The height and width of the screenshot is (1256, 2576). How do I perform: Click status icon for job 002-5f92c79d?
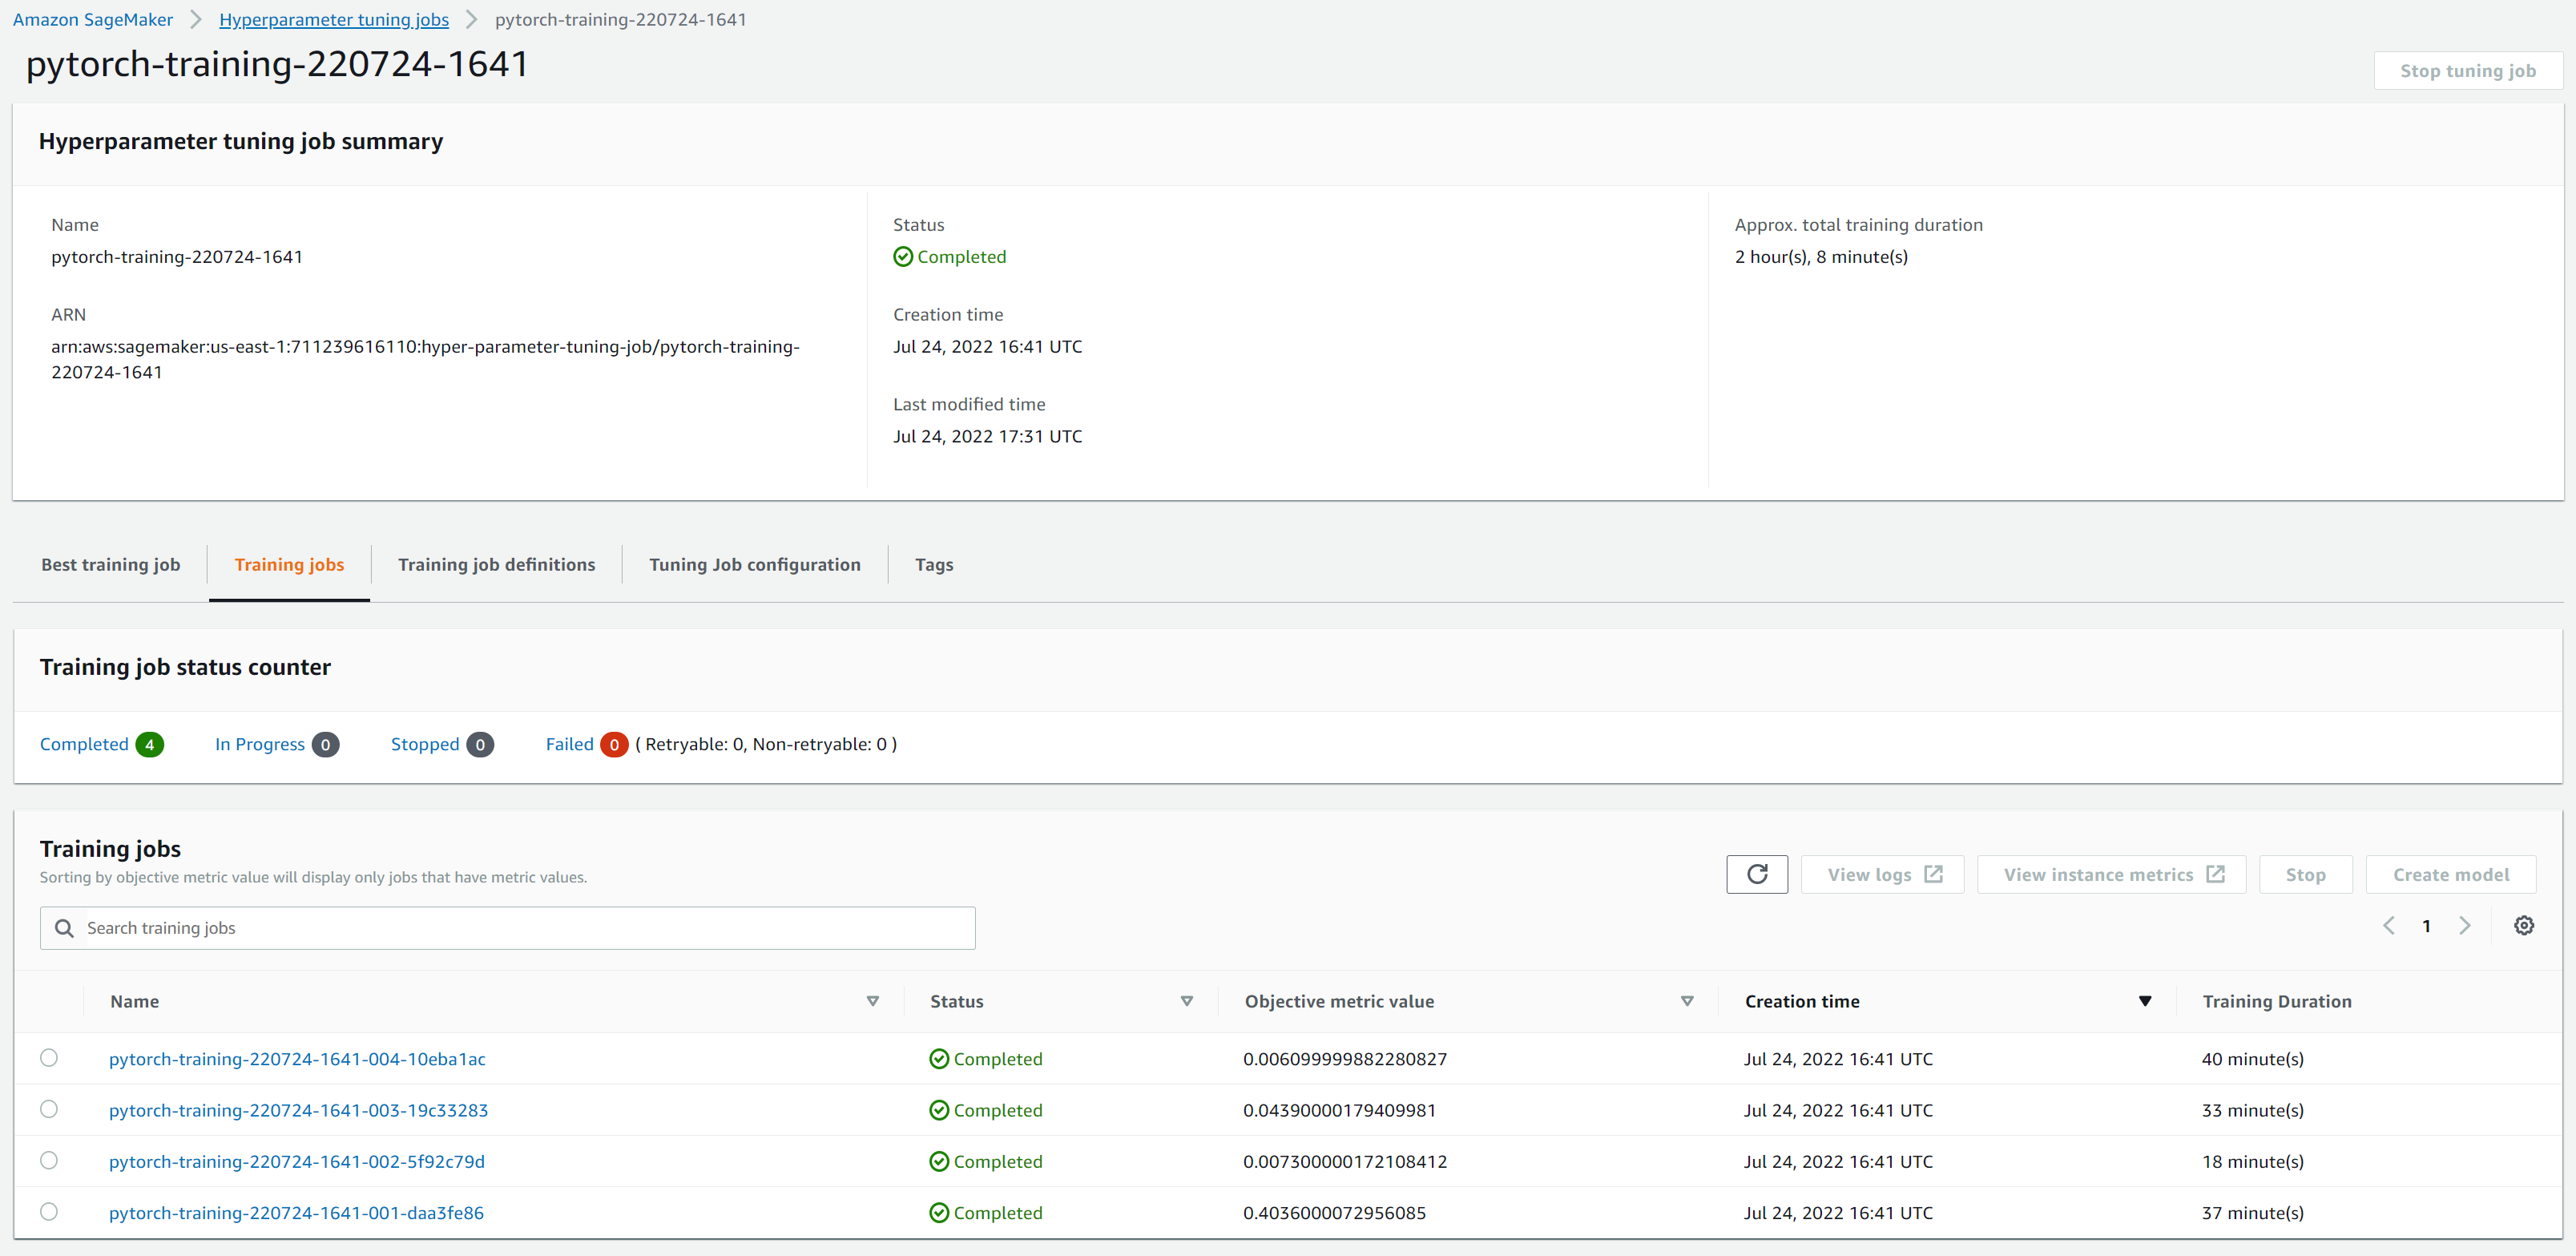[x=939, y=1161]
